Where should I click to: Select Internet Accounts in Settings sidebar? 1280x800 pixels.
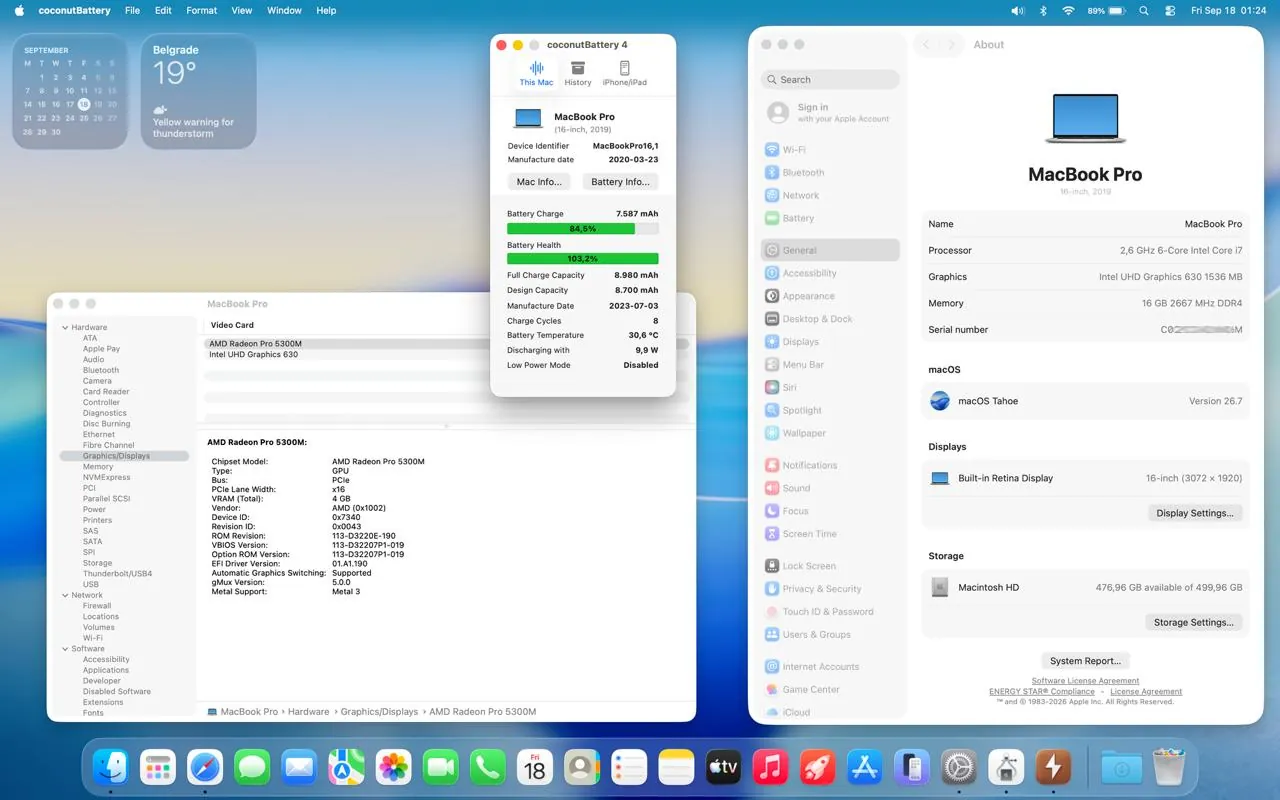tap(821, 667)
